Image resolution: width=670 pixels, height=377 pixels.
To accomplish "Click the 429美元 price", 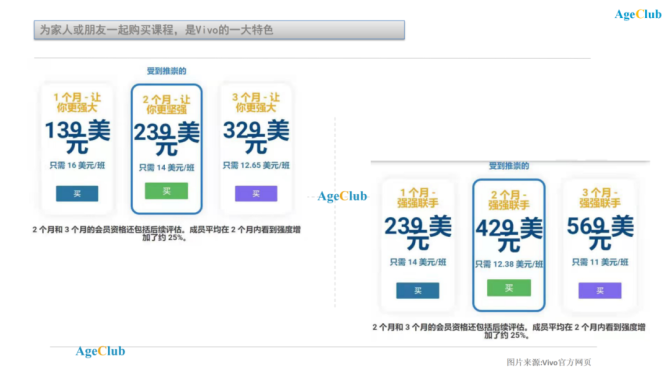I will tap(509, 235).
